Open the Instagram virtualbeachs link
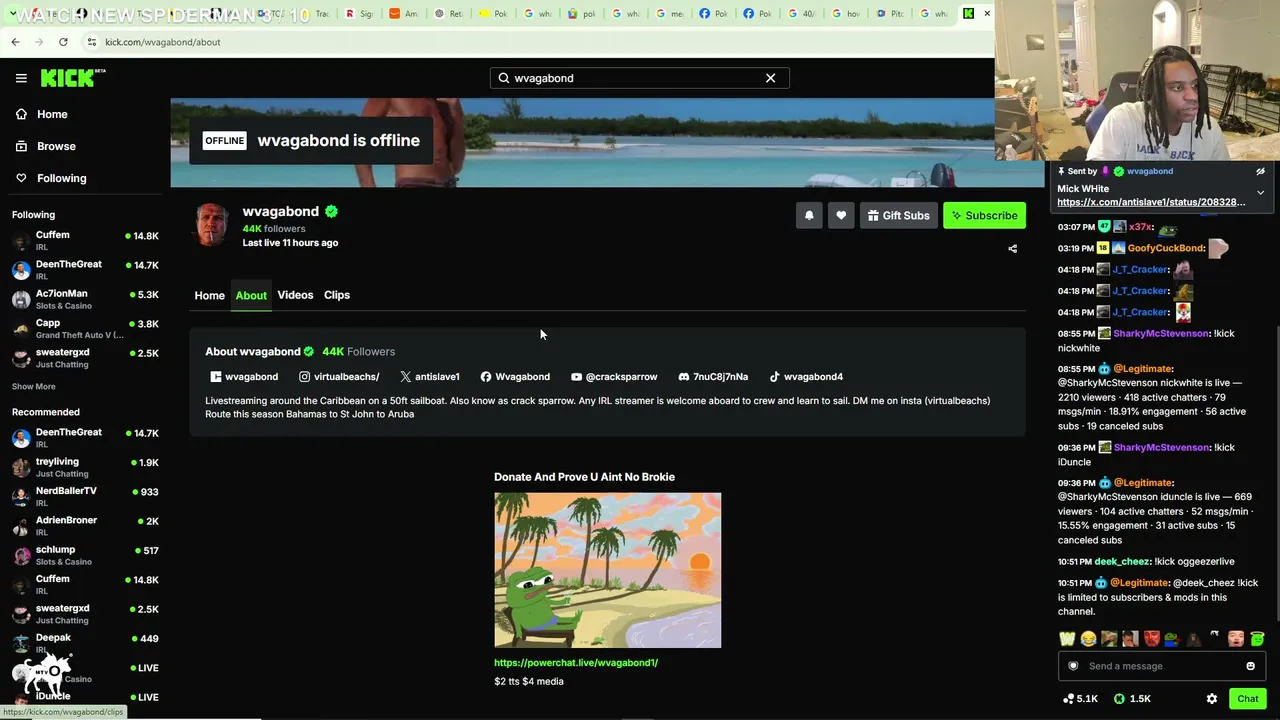The image size is (1280, 720). [x=339, y=377]
